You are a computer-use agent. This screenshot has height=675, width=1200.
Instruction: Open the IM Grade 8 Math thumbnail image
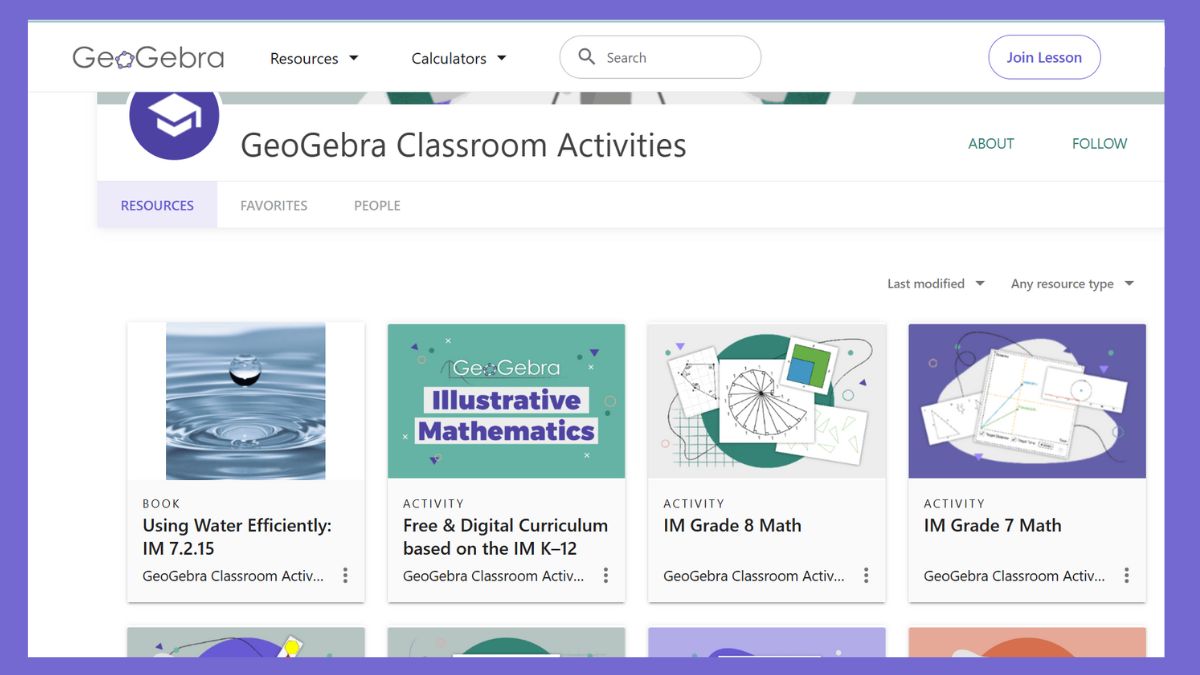(767, 401)
